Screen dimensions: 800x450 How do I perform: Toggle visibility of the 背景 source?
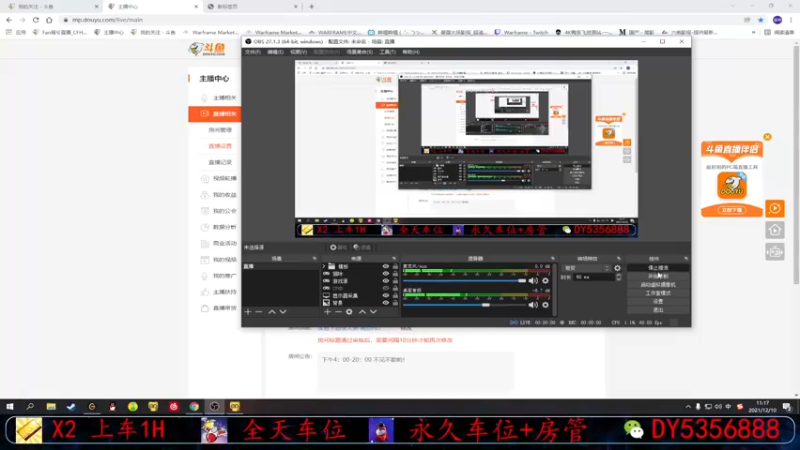pos(386,303)
